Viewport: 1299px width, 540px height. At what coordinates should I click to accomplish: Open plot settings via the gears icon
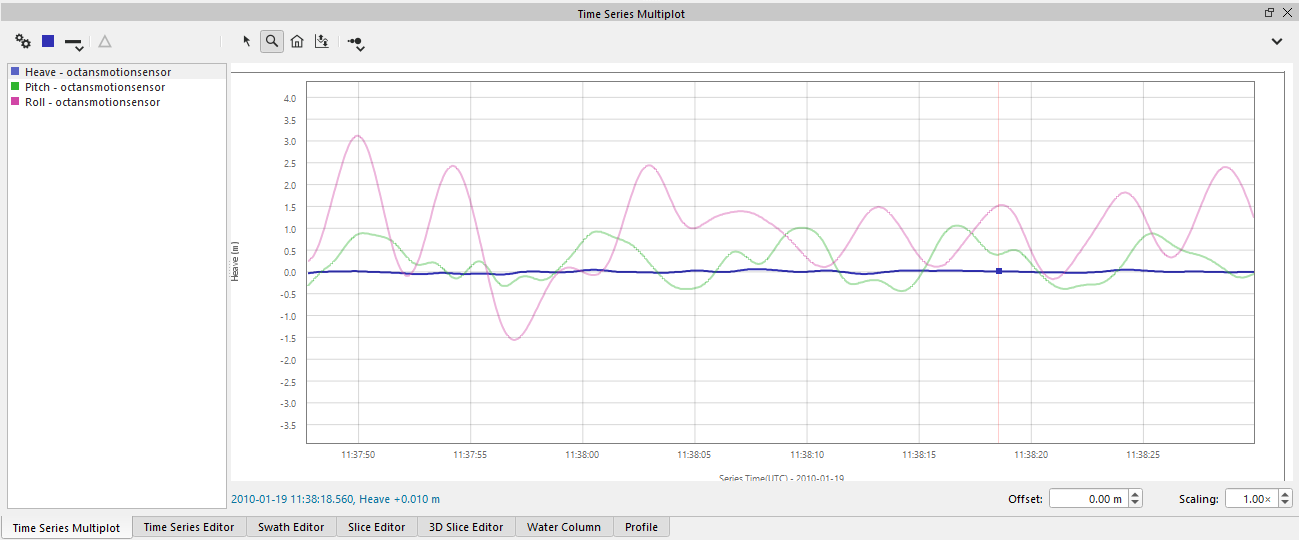click(23, 42)
